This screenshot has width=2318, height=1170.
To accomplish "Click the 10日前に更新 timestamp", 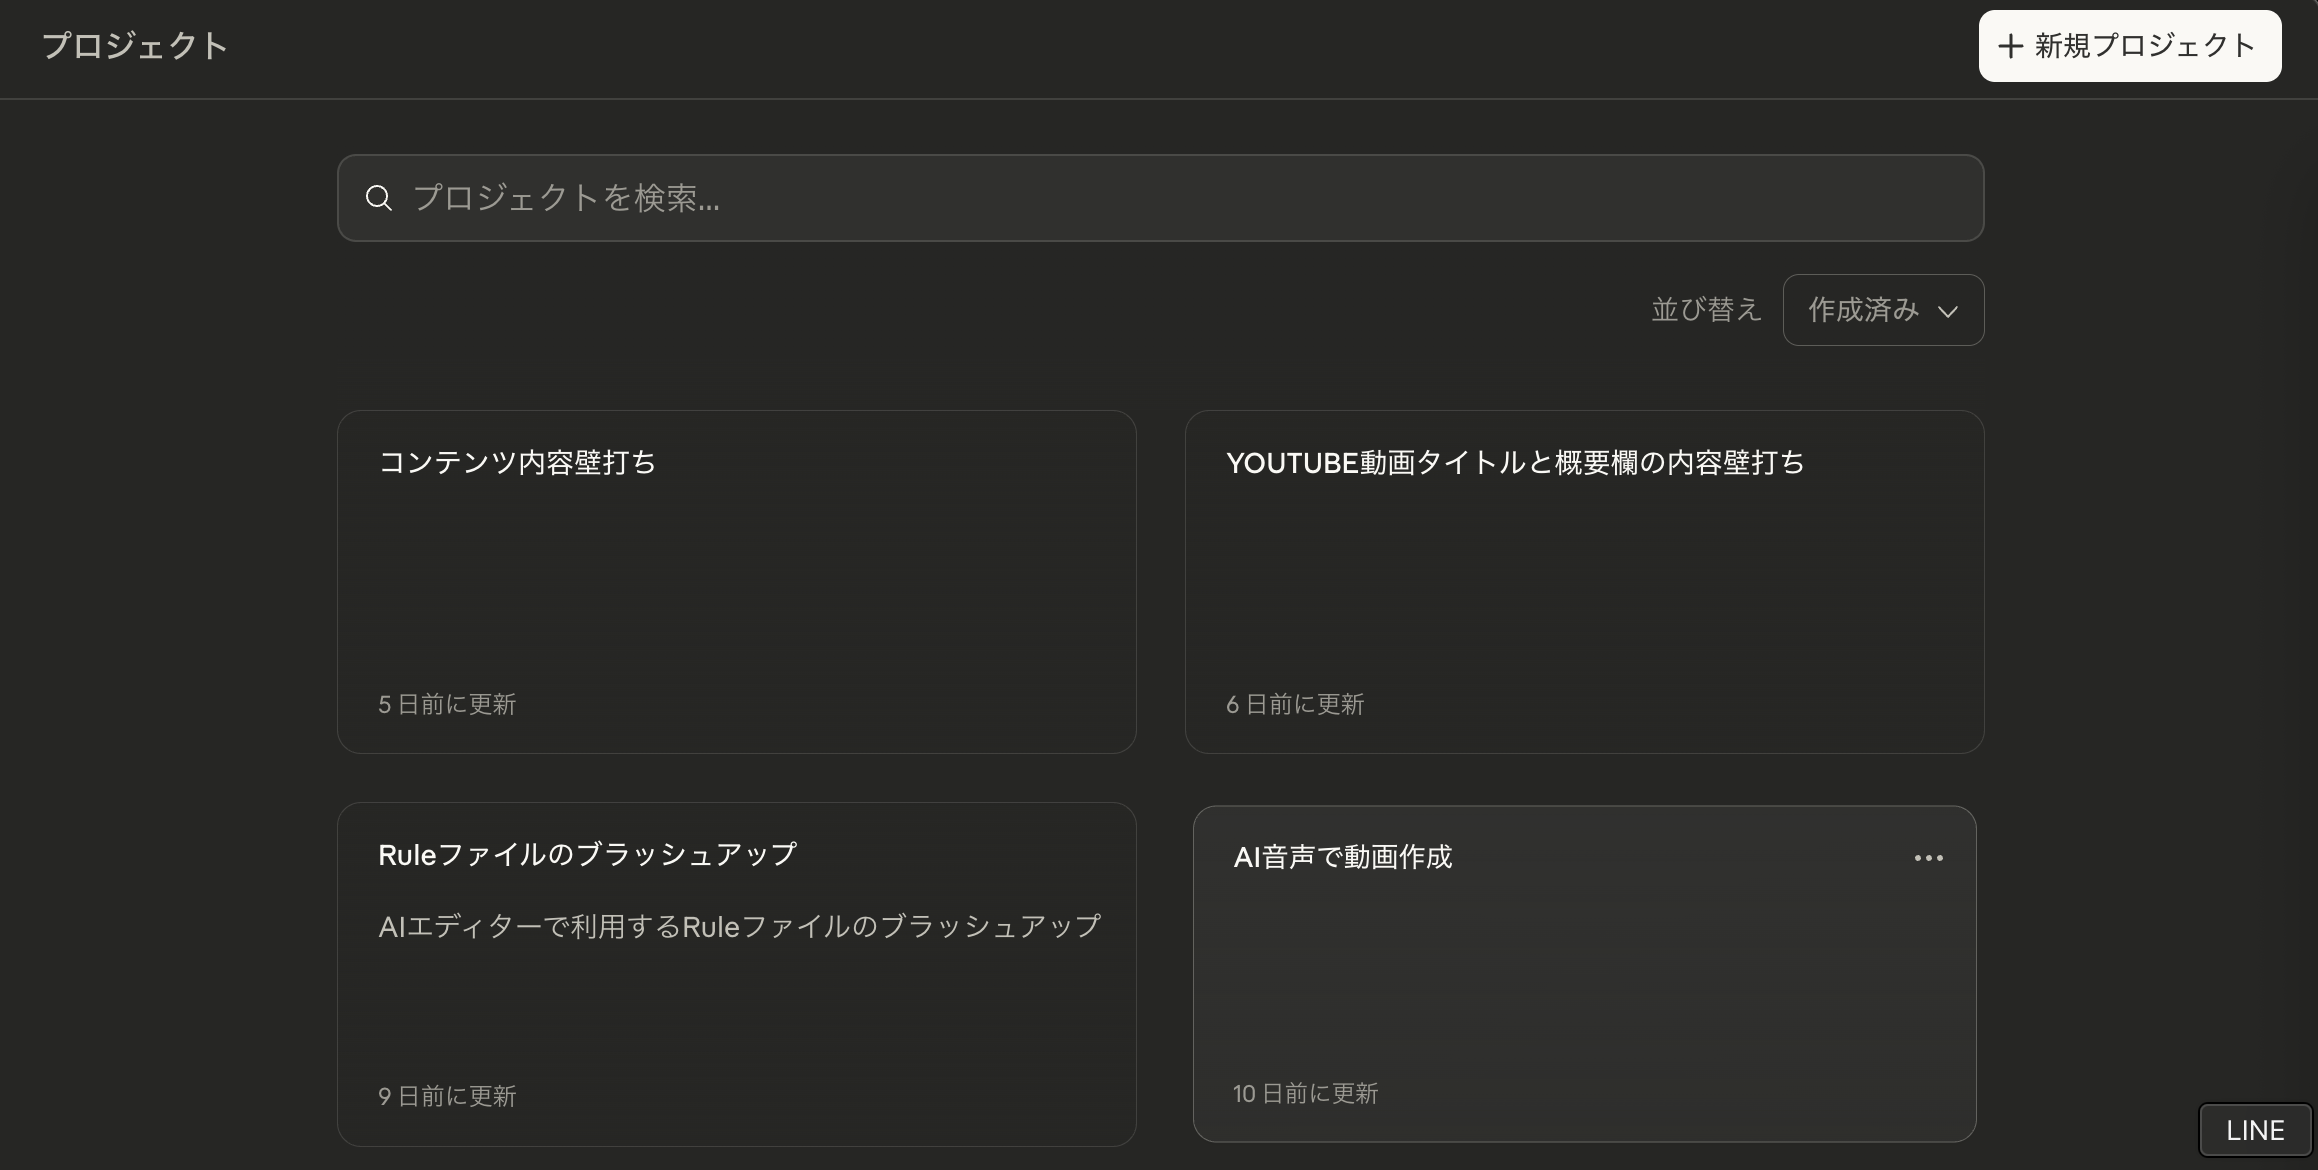I will point(1305,1094).
